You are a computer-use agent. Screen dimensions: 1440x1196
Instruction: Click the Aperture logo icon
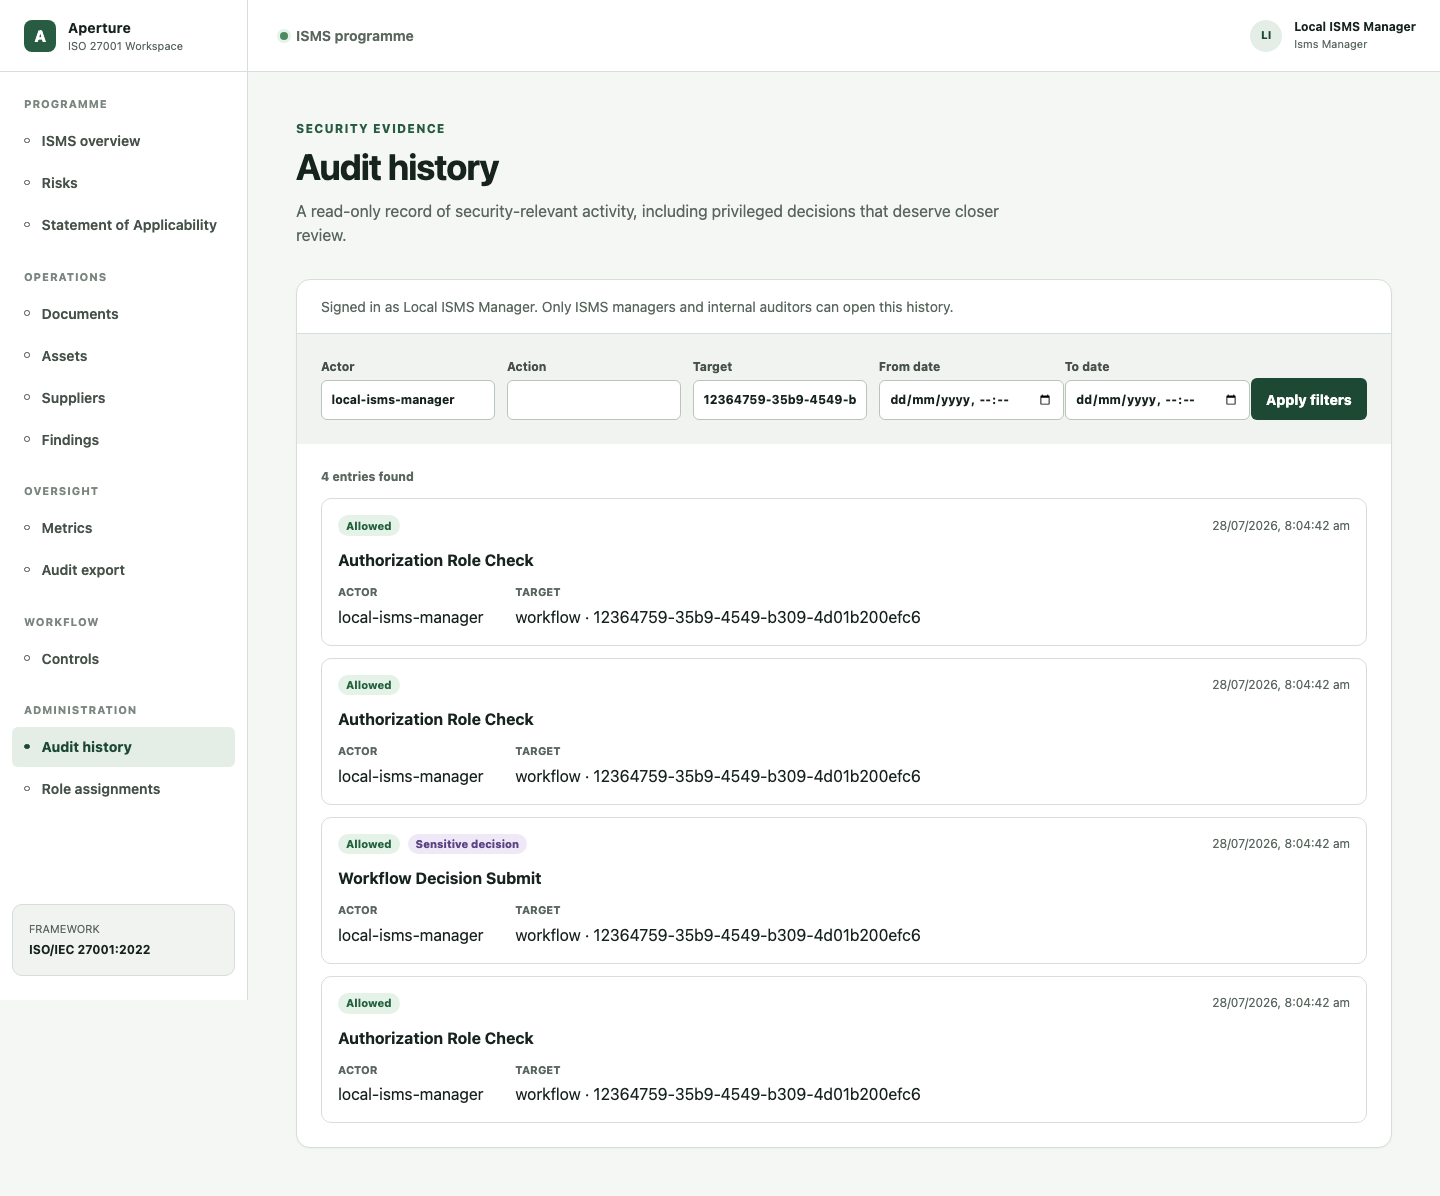tap(40, 36)
